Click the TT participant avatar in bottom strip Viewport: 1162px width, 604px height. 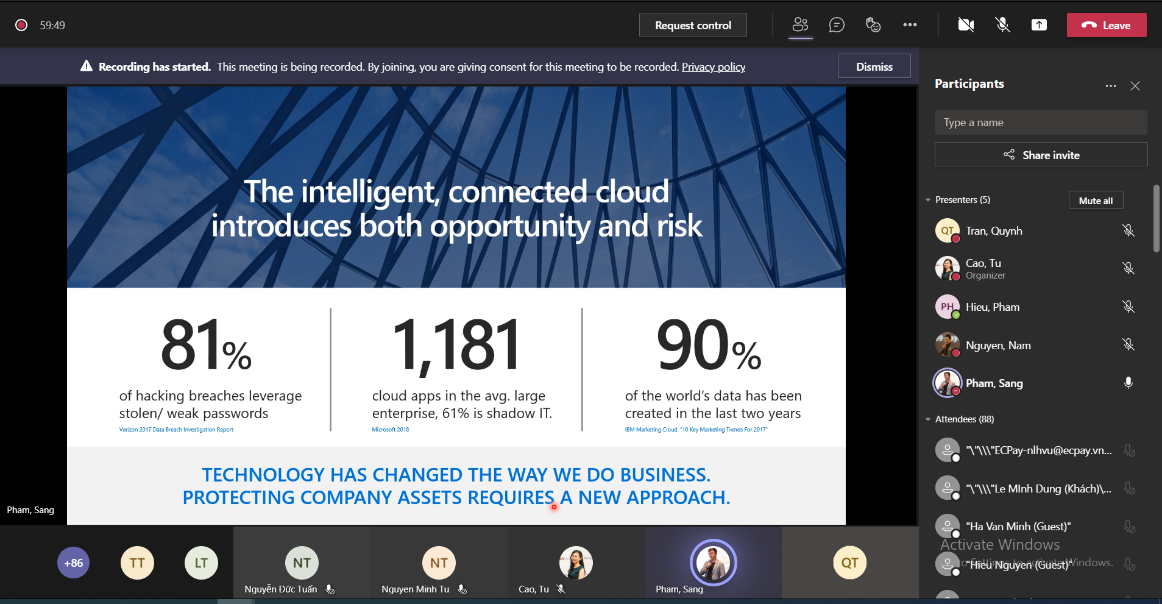[x=137, y=562]
